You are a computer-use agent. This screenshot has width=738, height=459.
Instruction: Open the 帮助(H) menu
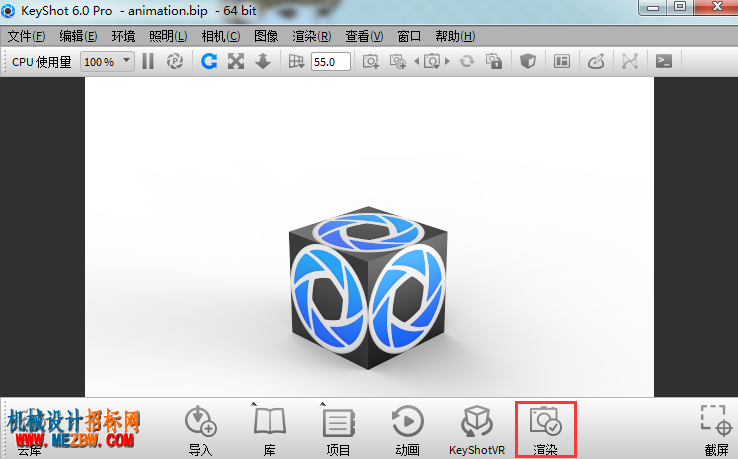[455, 36]
